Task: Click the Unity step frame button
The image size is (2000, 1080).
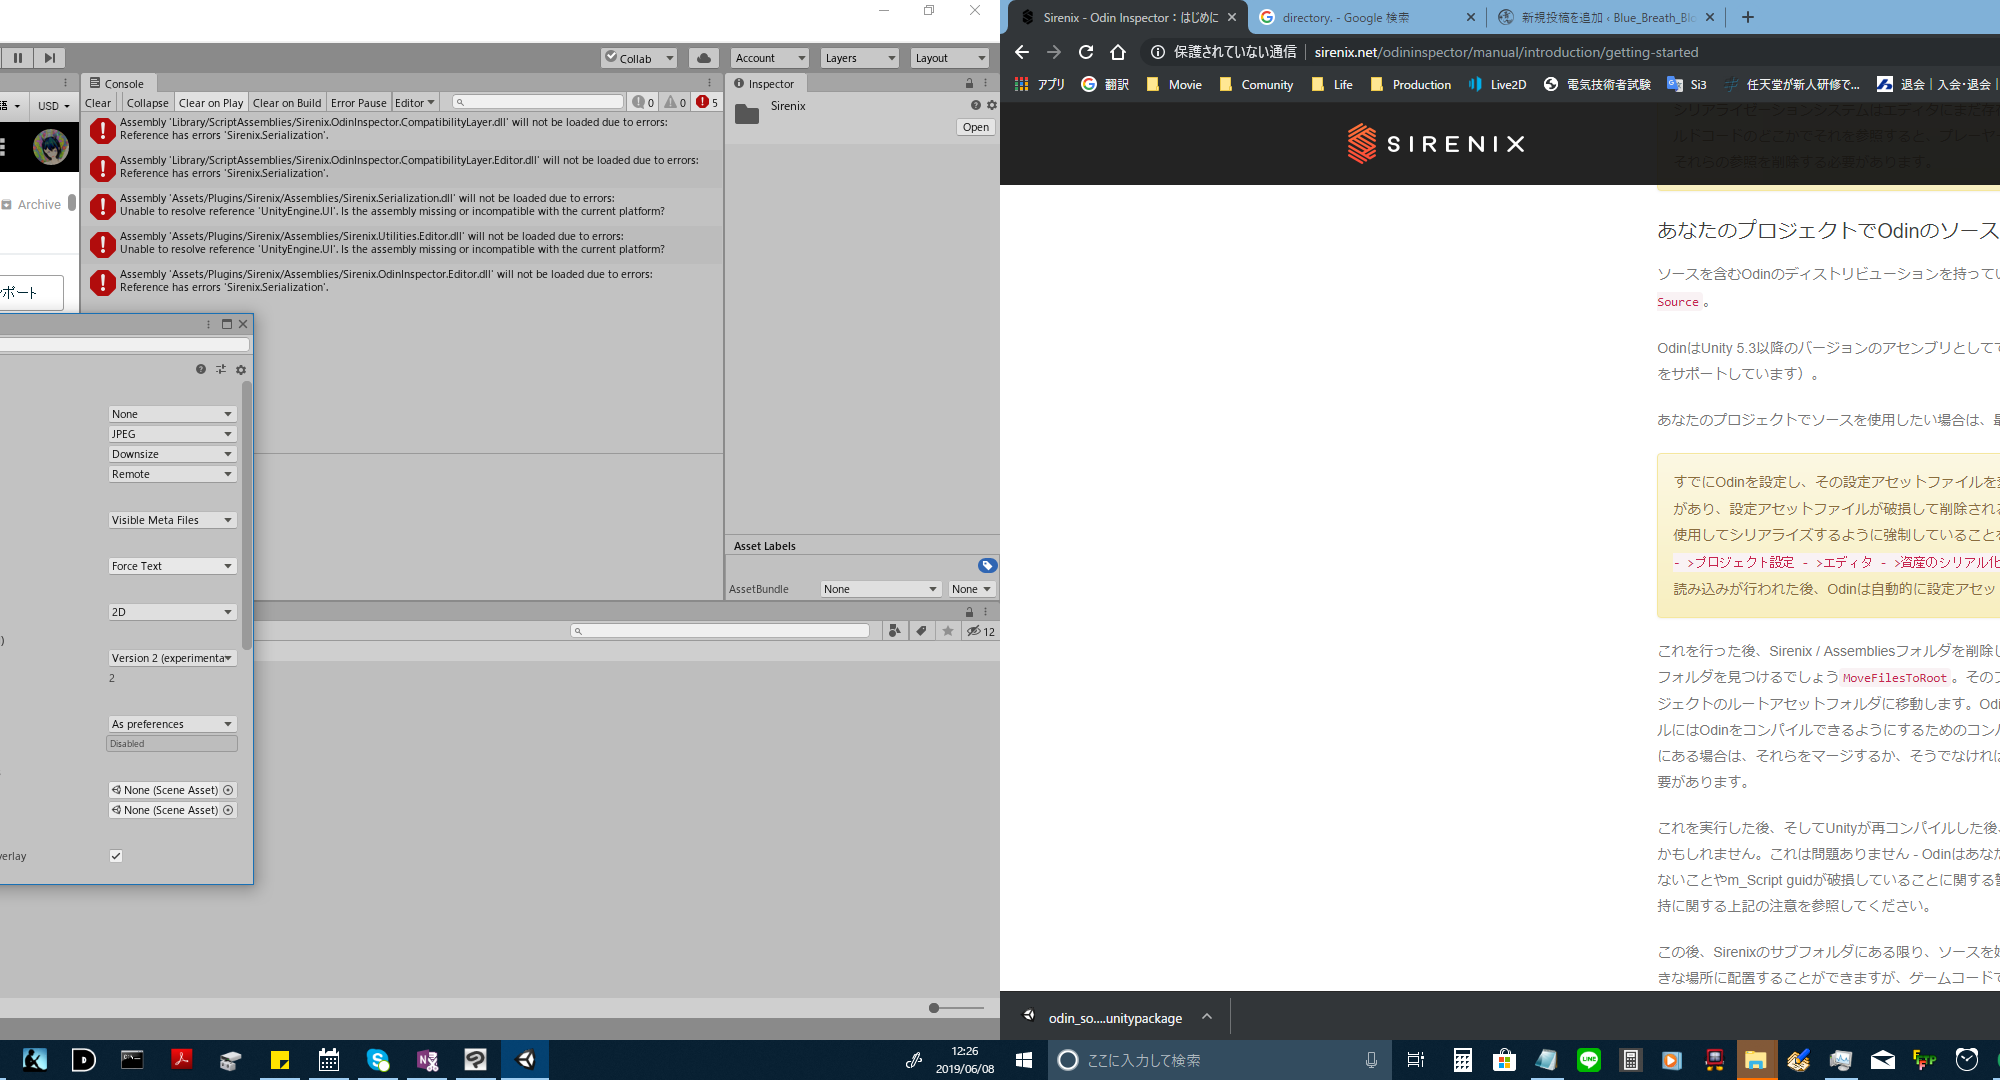Action: click(x=49, y=58)
